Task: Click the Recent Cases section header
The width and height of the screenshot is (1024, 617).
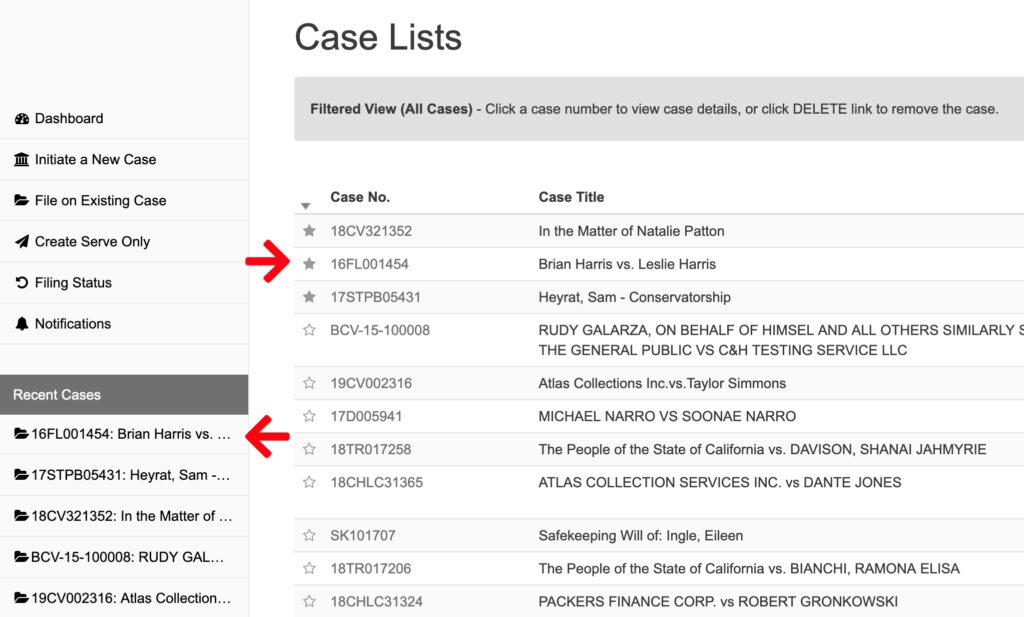Action: click(57, 394)
